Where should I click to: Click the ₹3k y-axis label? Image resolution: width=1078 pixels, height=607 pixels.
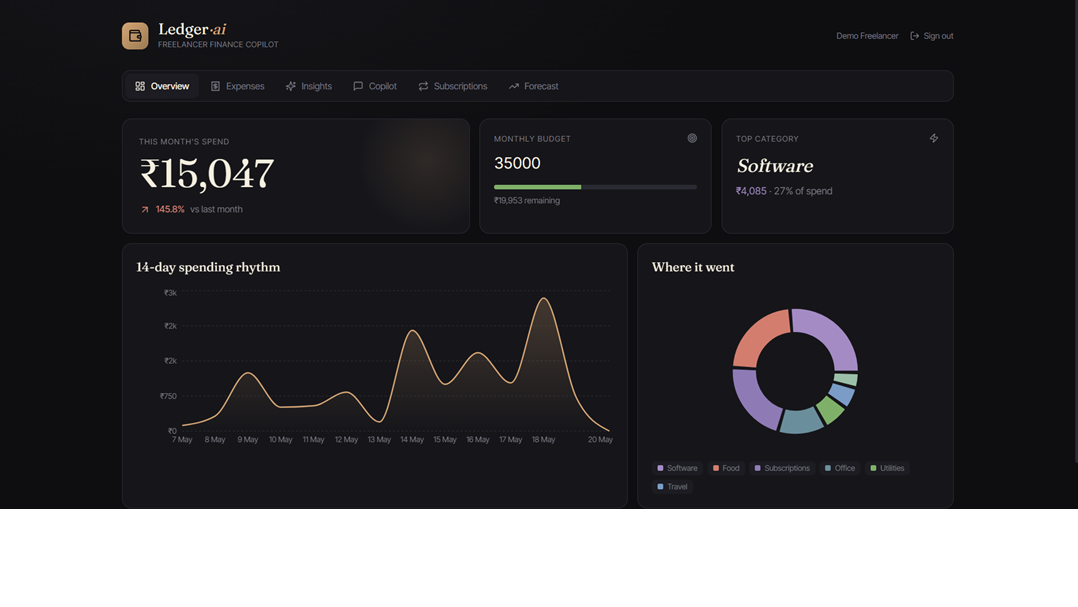tap(170, 293)
